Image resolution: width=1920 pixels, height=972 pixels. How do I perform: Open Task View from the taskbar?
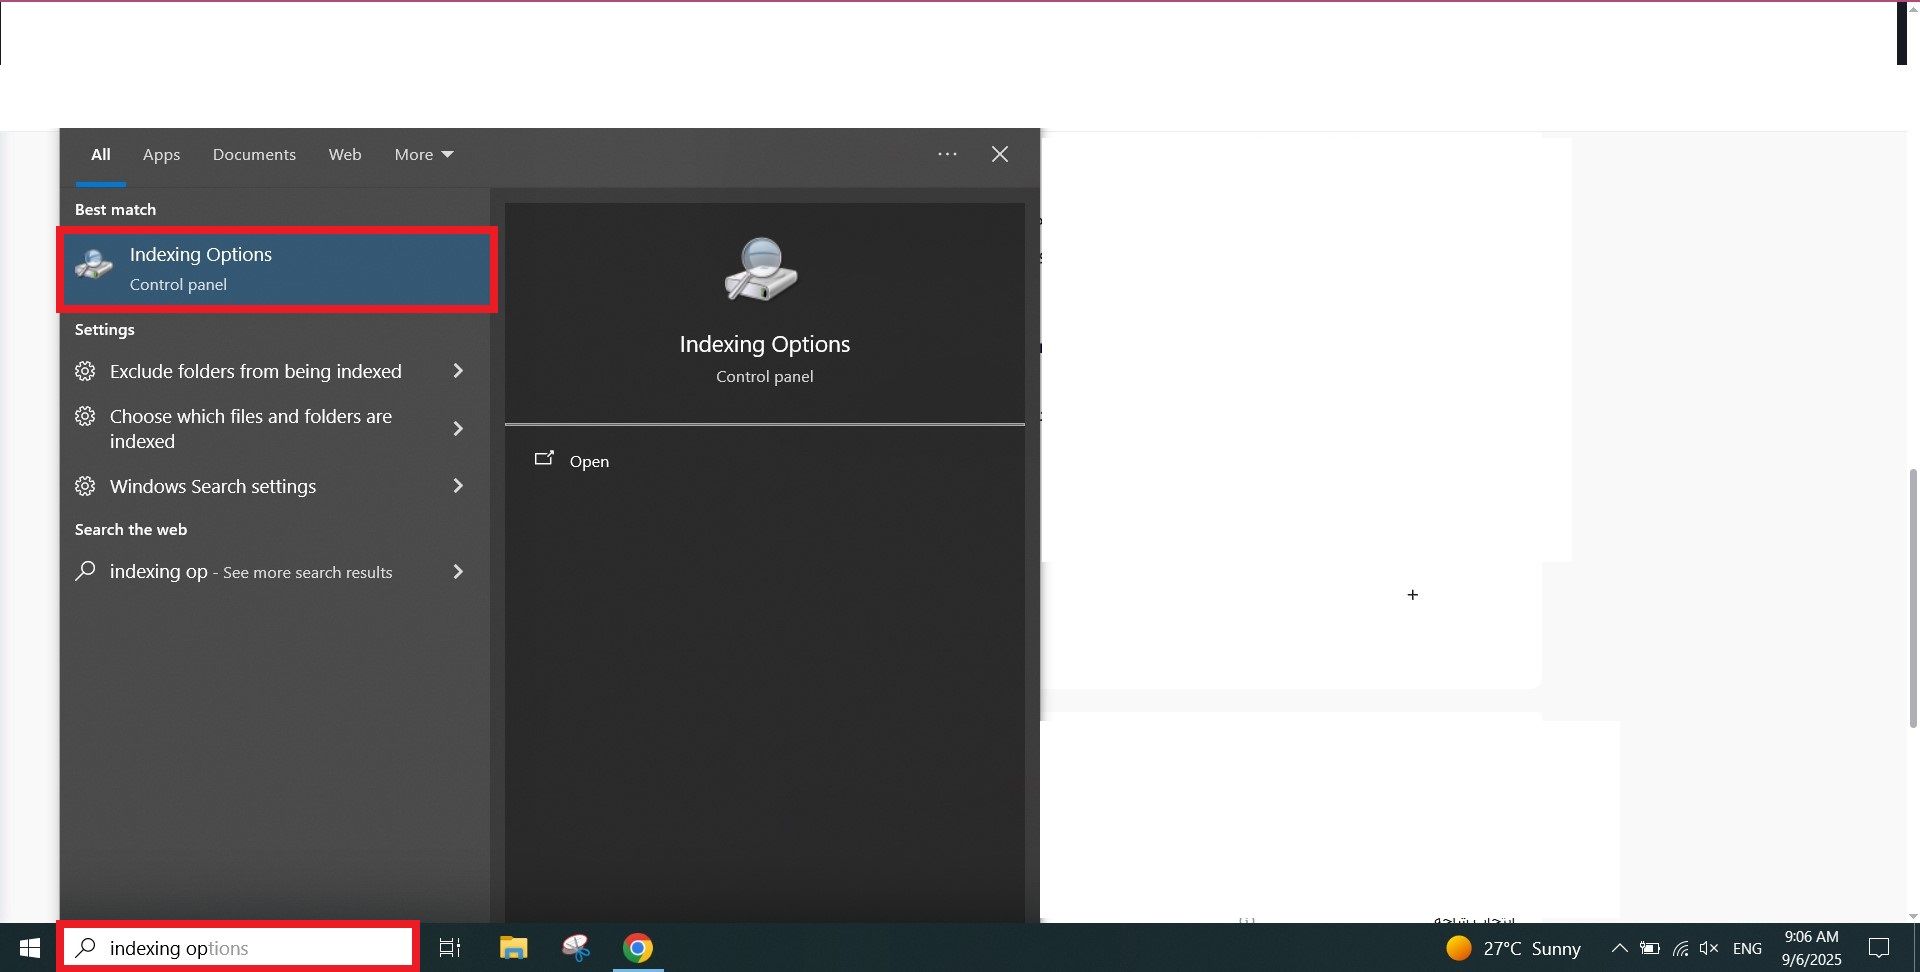450,947
